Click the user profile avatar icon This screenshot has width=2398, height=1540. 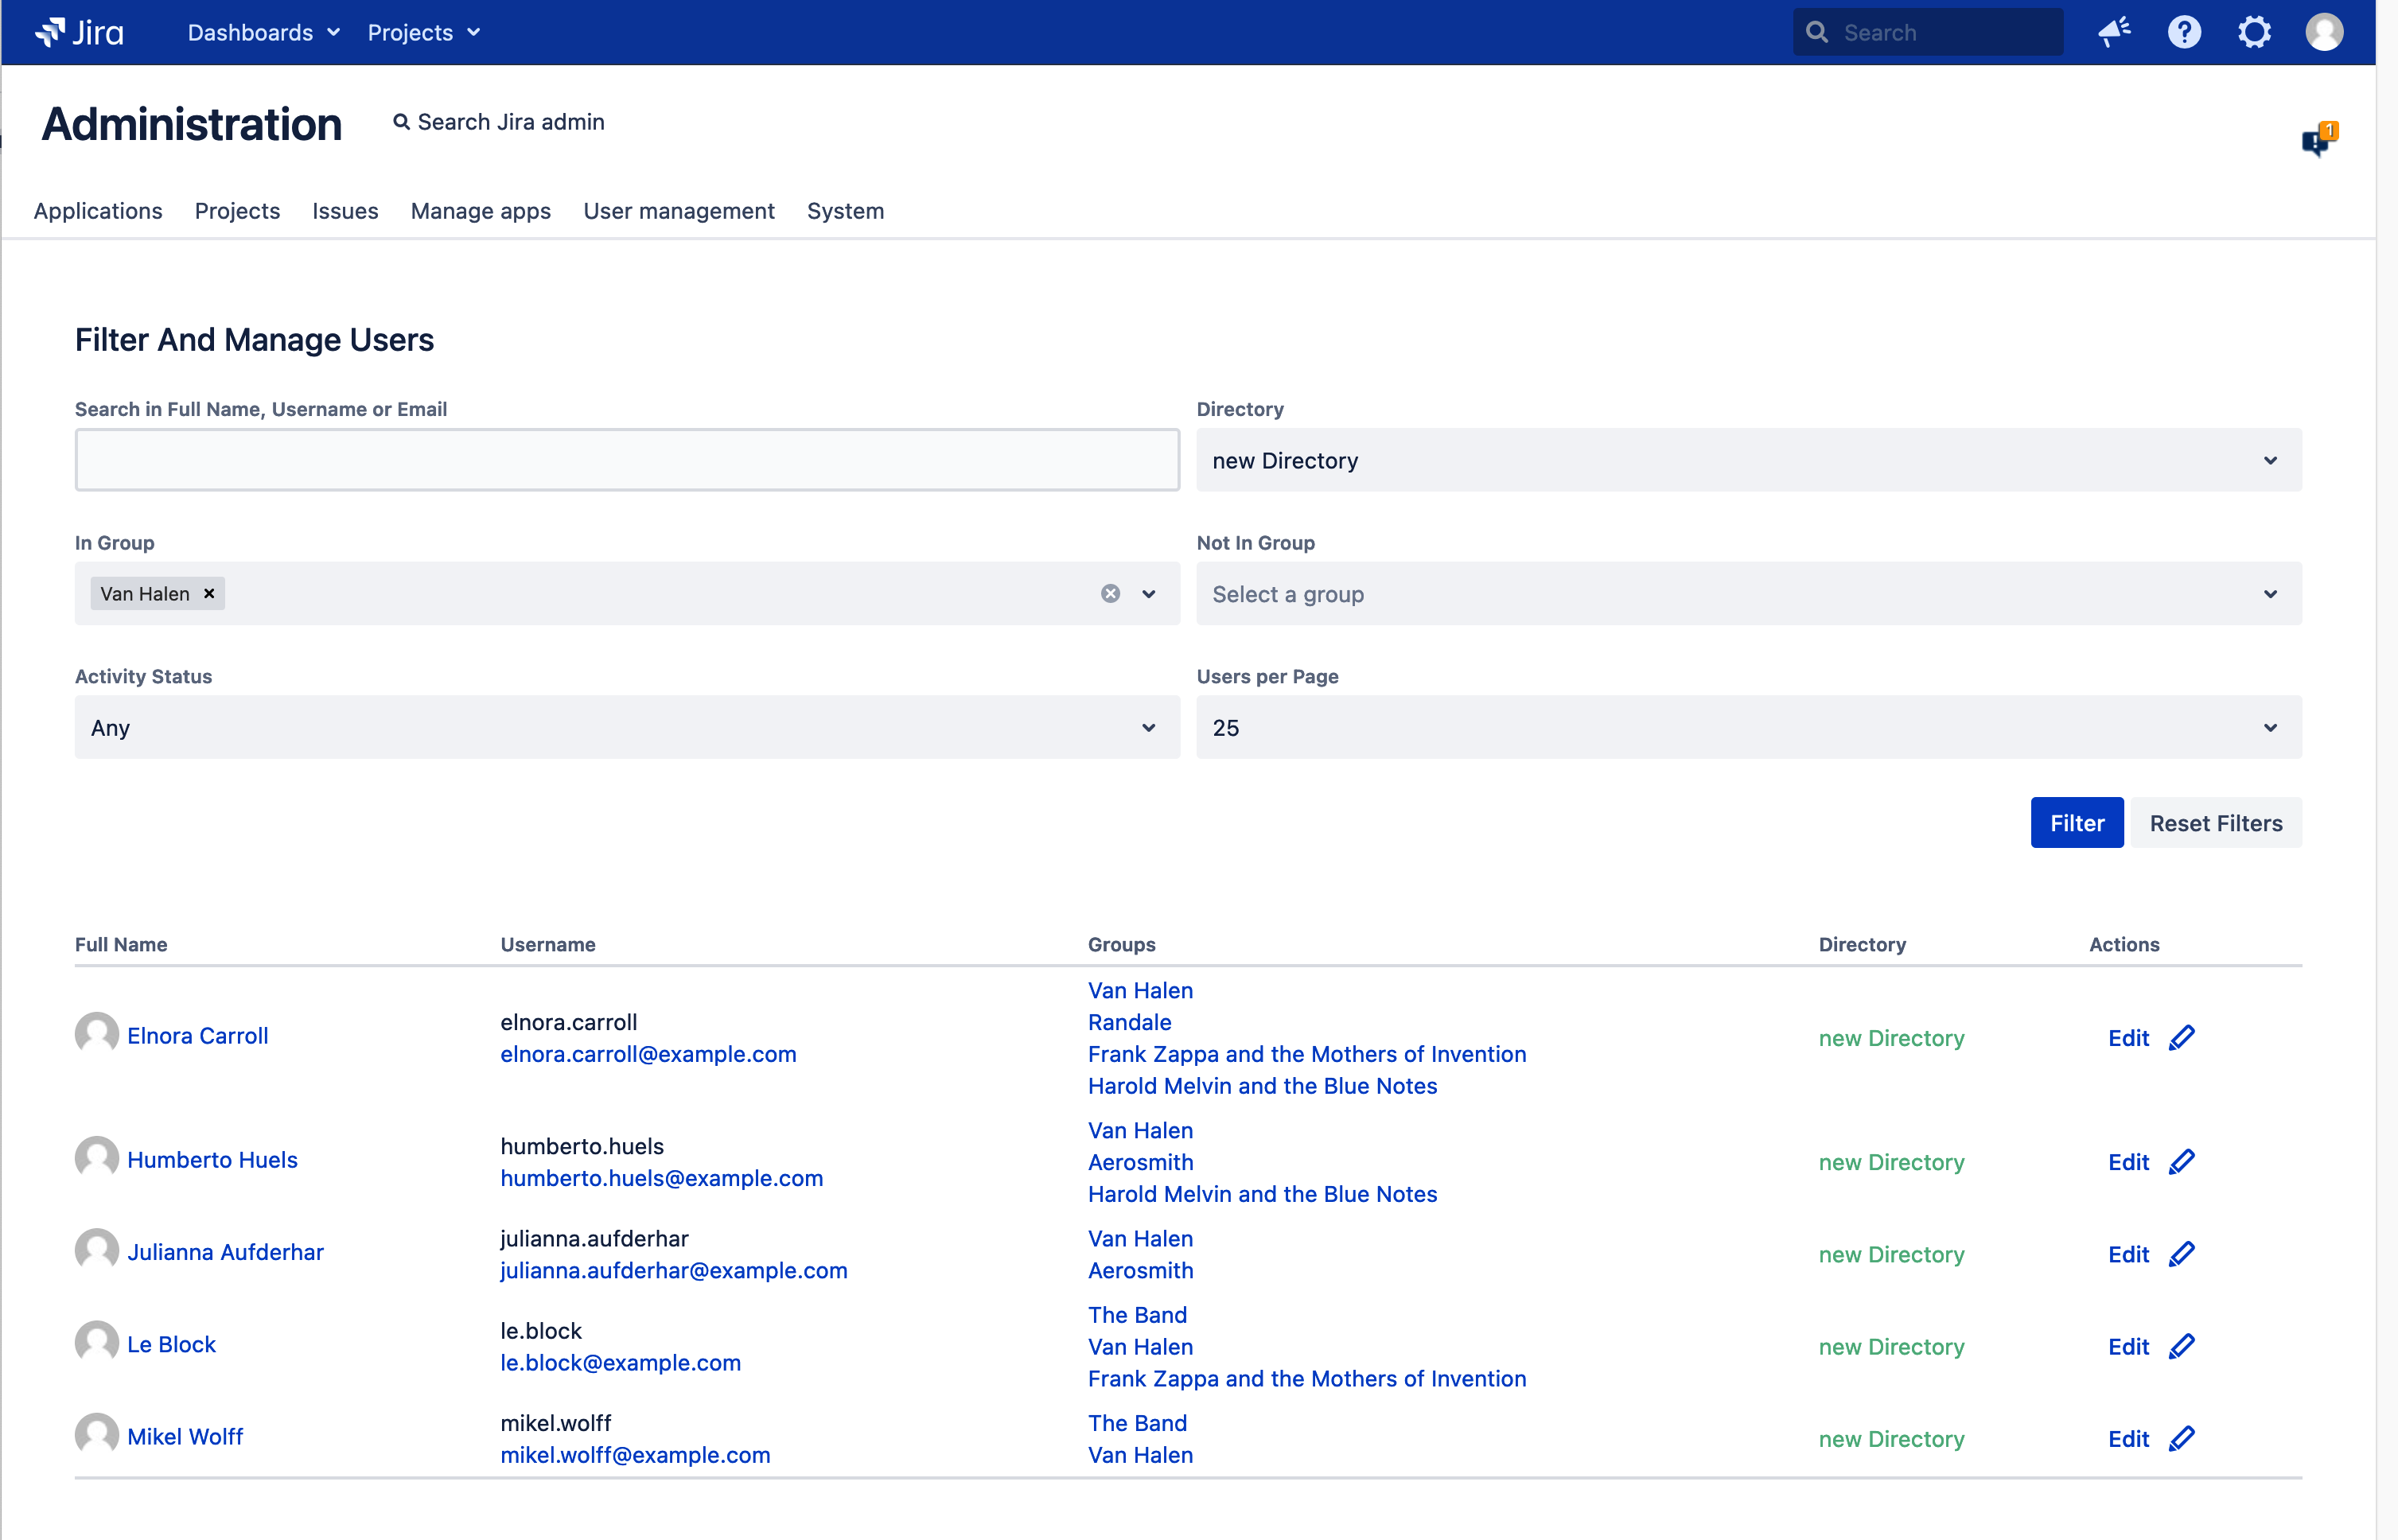coord(2323,33)
